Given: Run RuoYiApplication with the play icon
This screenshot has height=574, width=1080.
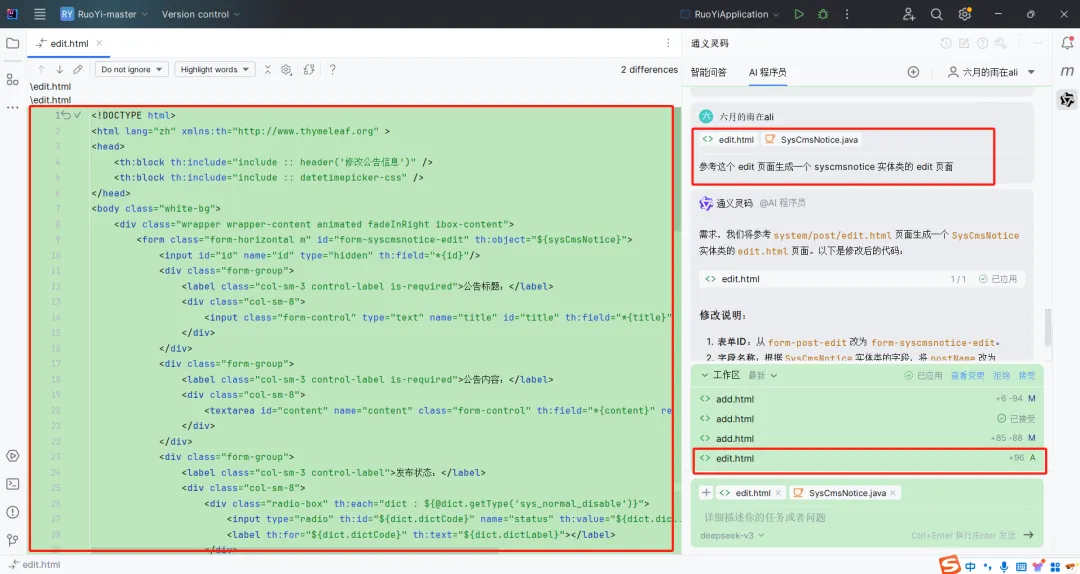Looking at the screenshot, I should [x=799, y=14].
